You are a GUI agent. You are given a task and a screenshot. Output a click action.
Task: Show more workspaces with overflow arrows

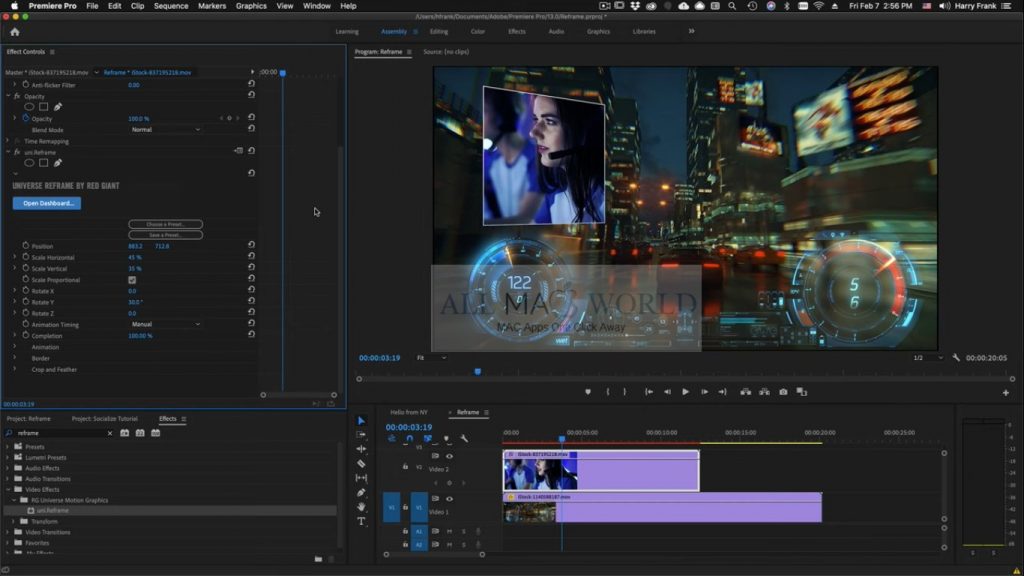coord(691,31)
